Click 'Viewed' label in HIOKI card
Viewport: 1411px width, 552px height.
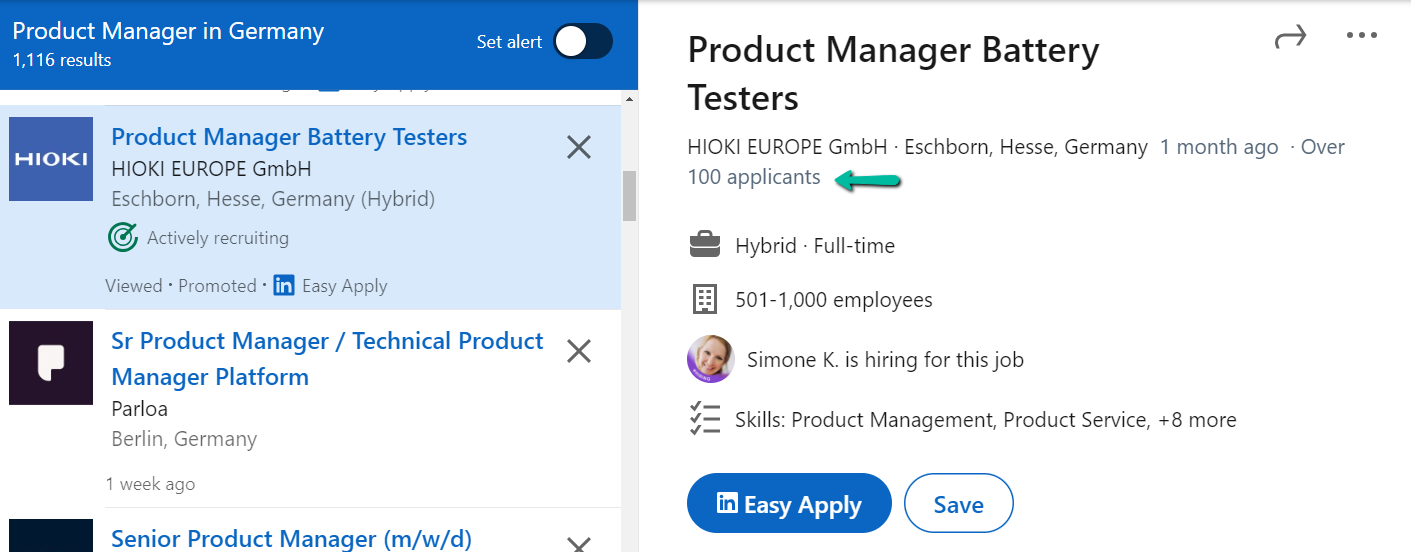(x=133, y=286)
